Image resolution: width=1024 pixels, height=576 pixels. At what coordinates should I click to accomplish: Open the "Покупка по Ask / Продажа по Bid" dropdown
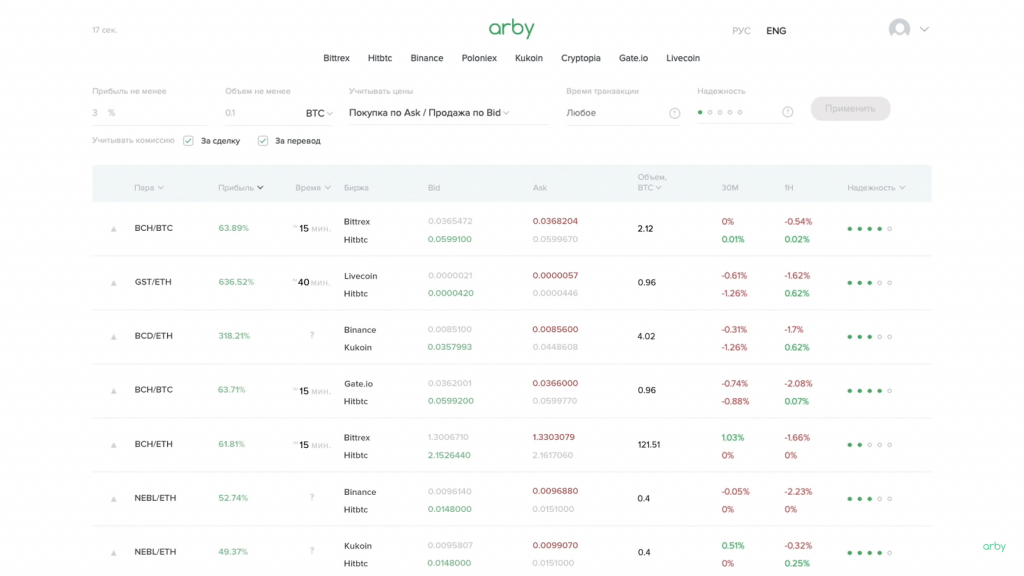point(430,113)
